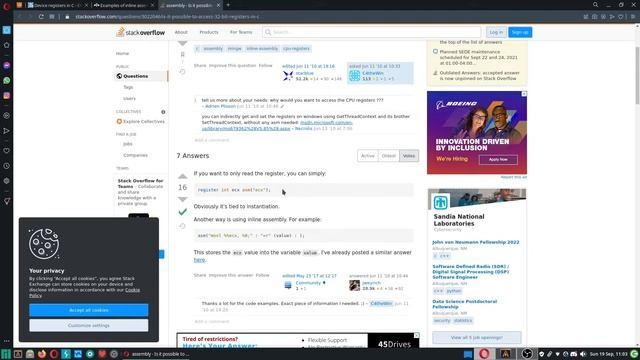The height and width of the screenshot is (360, 640).
Task: Open Data Science Postdoctoral Fellowship job
Action: tap(464, 304)
